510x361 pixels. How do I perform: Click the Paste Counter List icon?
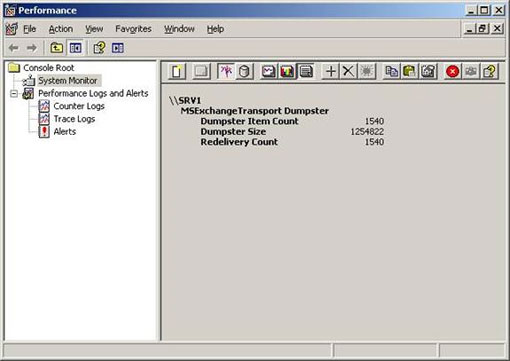[410, 71]
